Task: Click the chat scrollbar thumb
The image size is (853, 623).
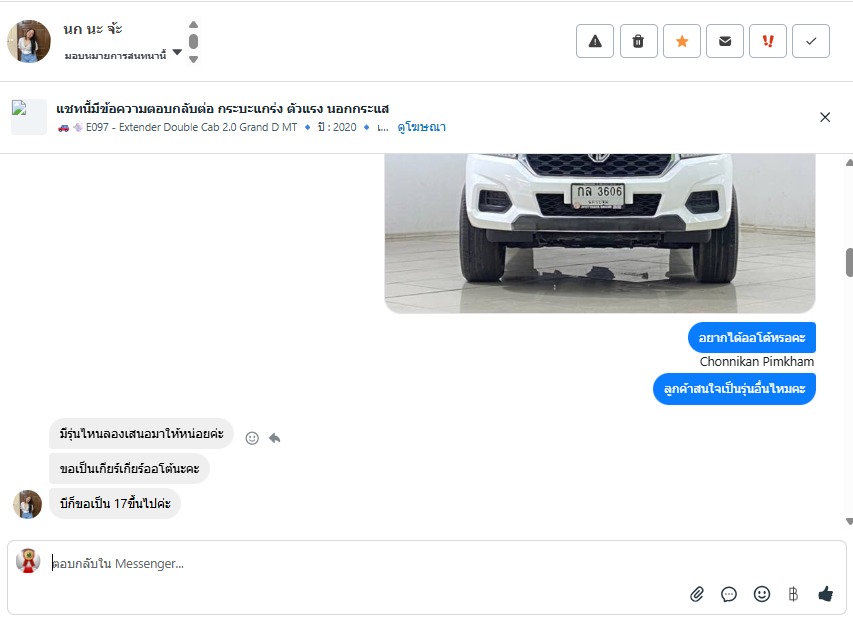Action: (x=849, y=262)
